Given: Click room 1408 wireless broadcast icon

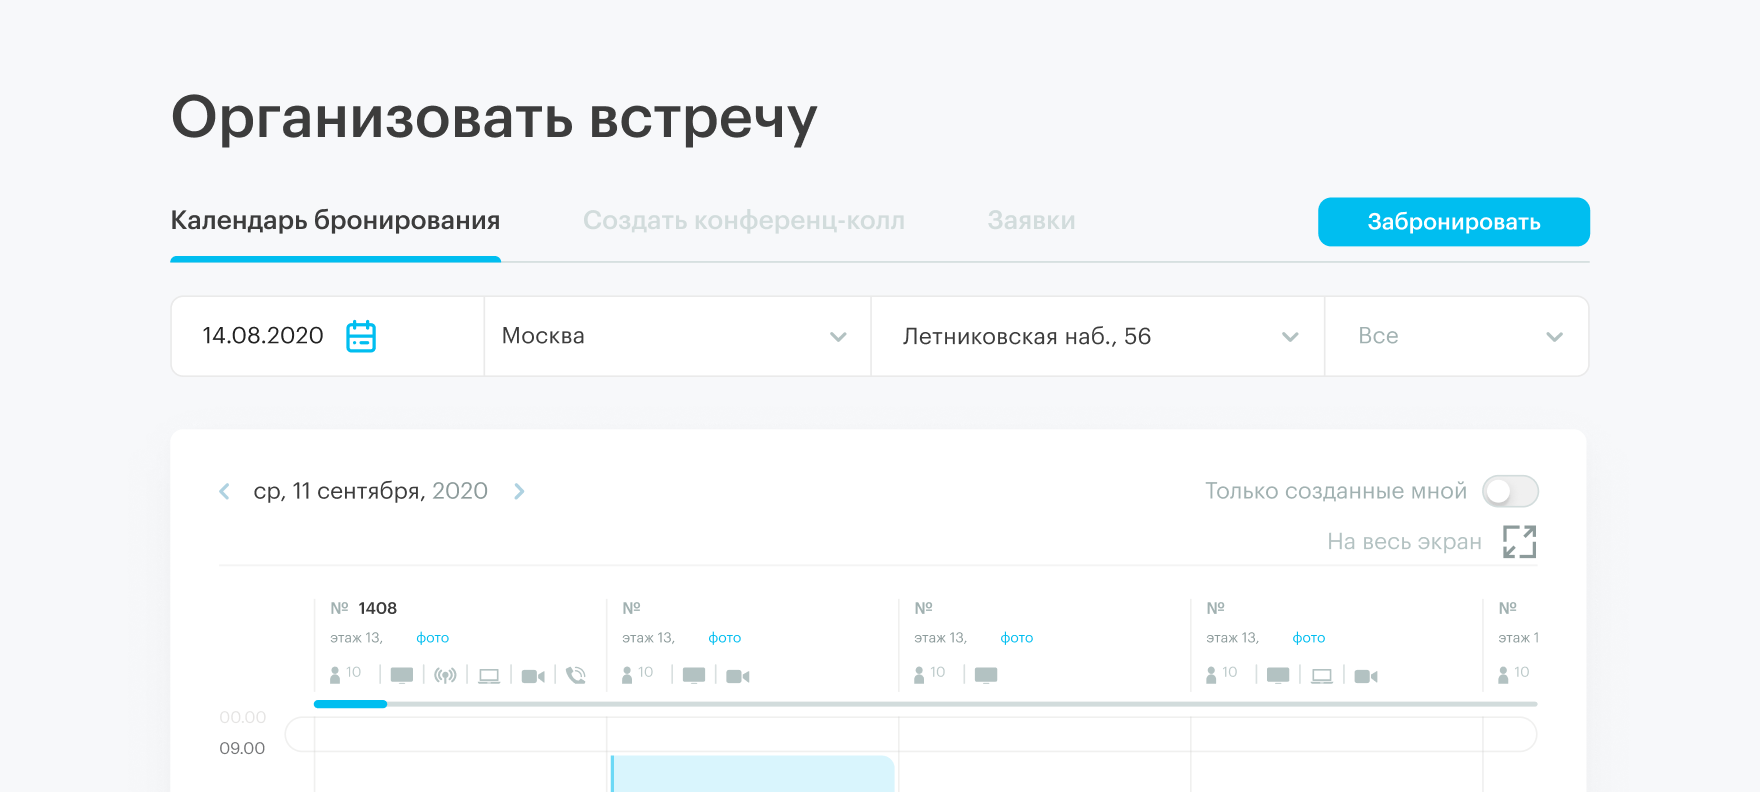Looking at the screenshot, I should (x=445, y=676).
